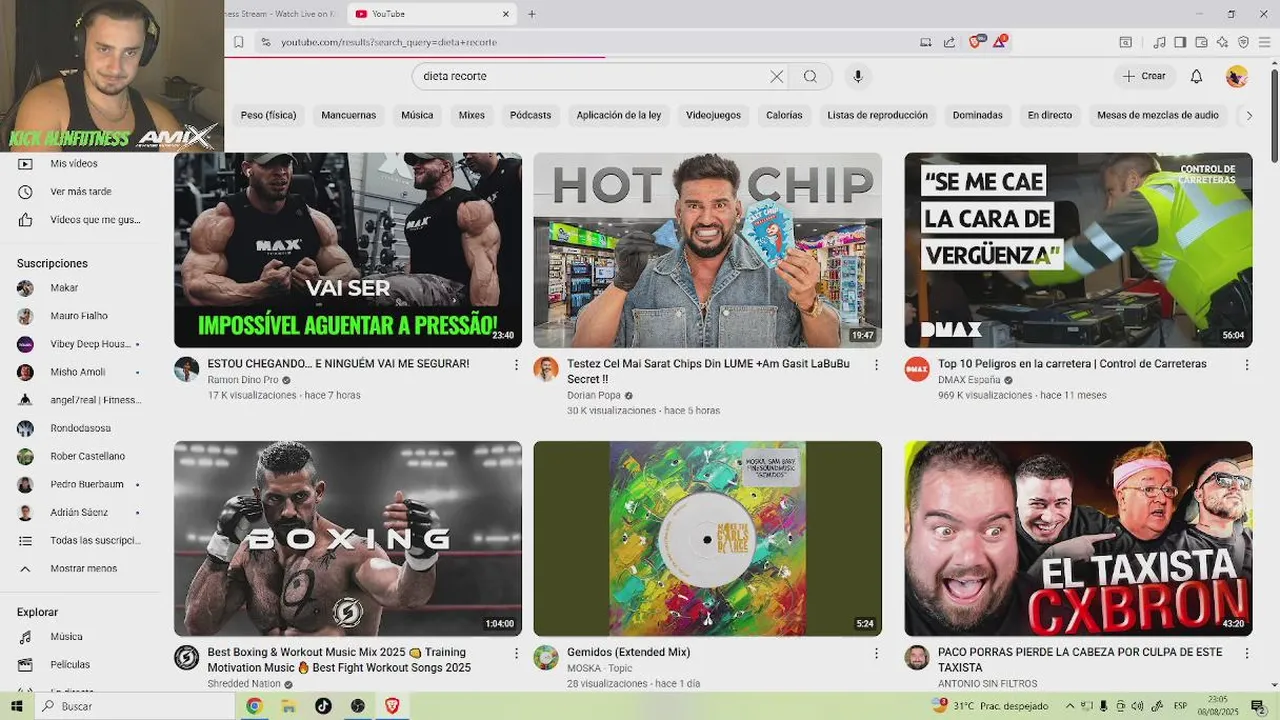Open options menu for 'Gemidos (Extended Mix)'
Image resolution: width=1280 pixels, height=720 pixels.
tap(876, 653)
